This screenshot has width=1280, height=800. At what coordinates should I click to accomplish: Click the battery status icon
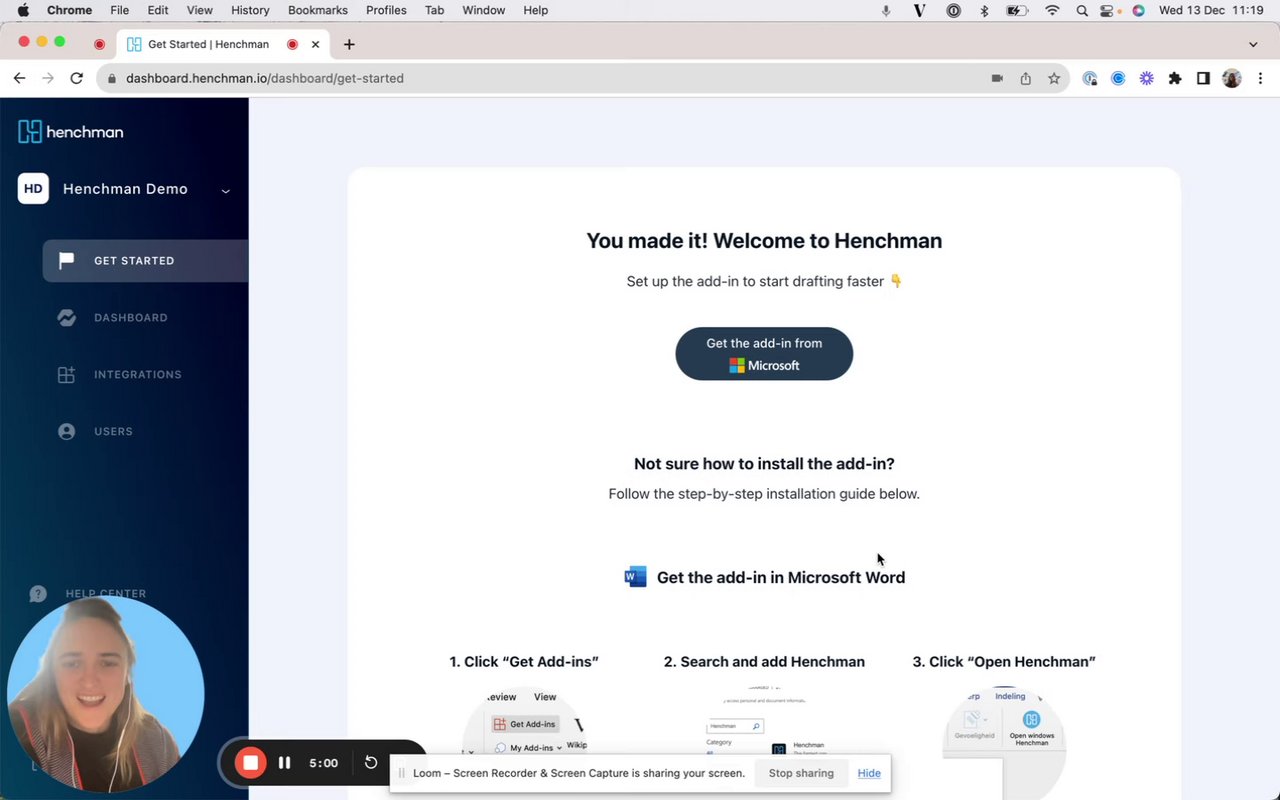pos(1017,10)
